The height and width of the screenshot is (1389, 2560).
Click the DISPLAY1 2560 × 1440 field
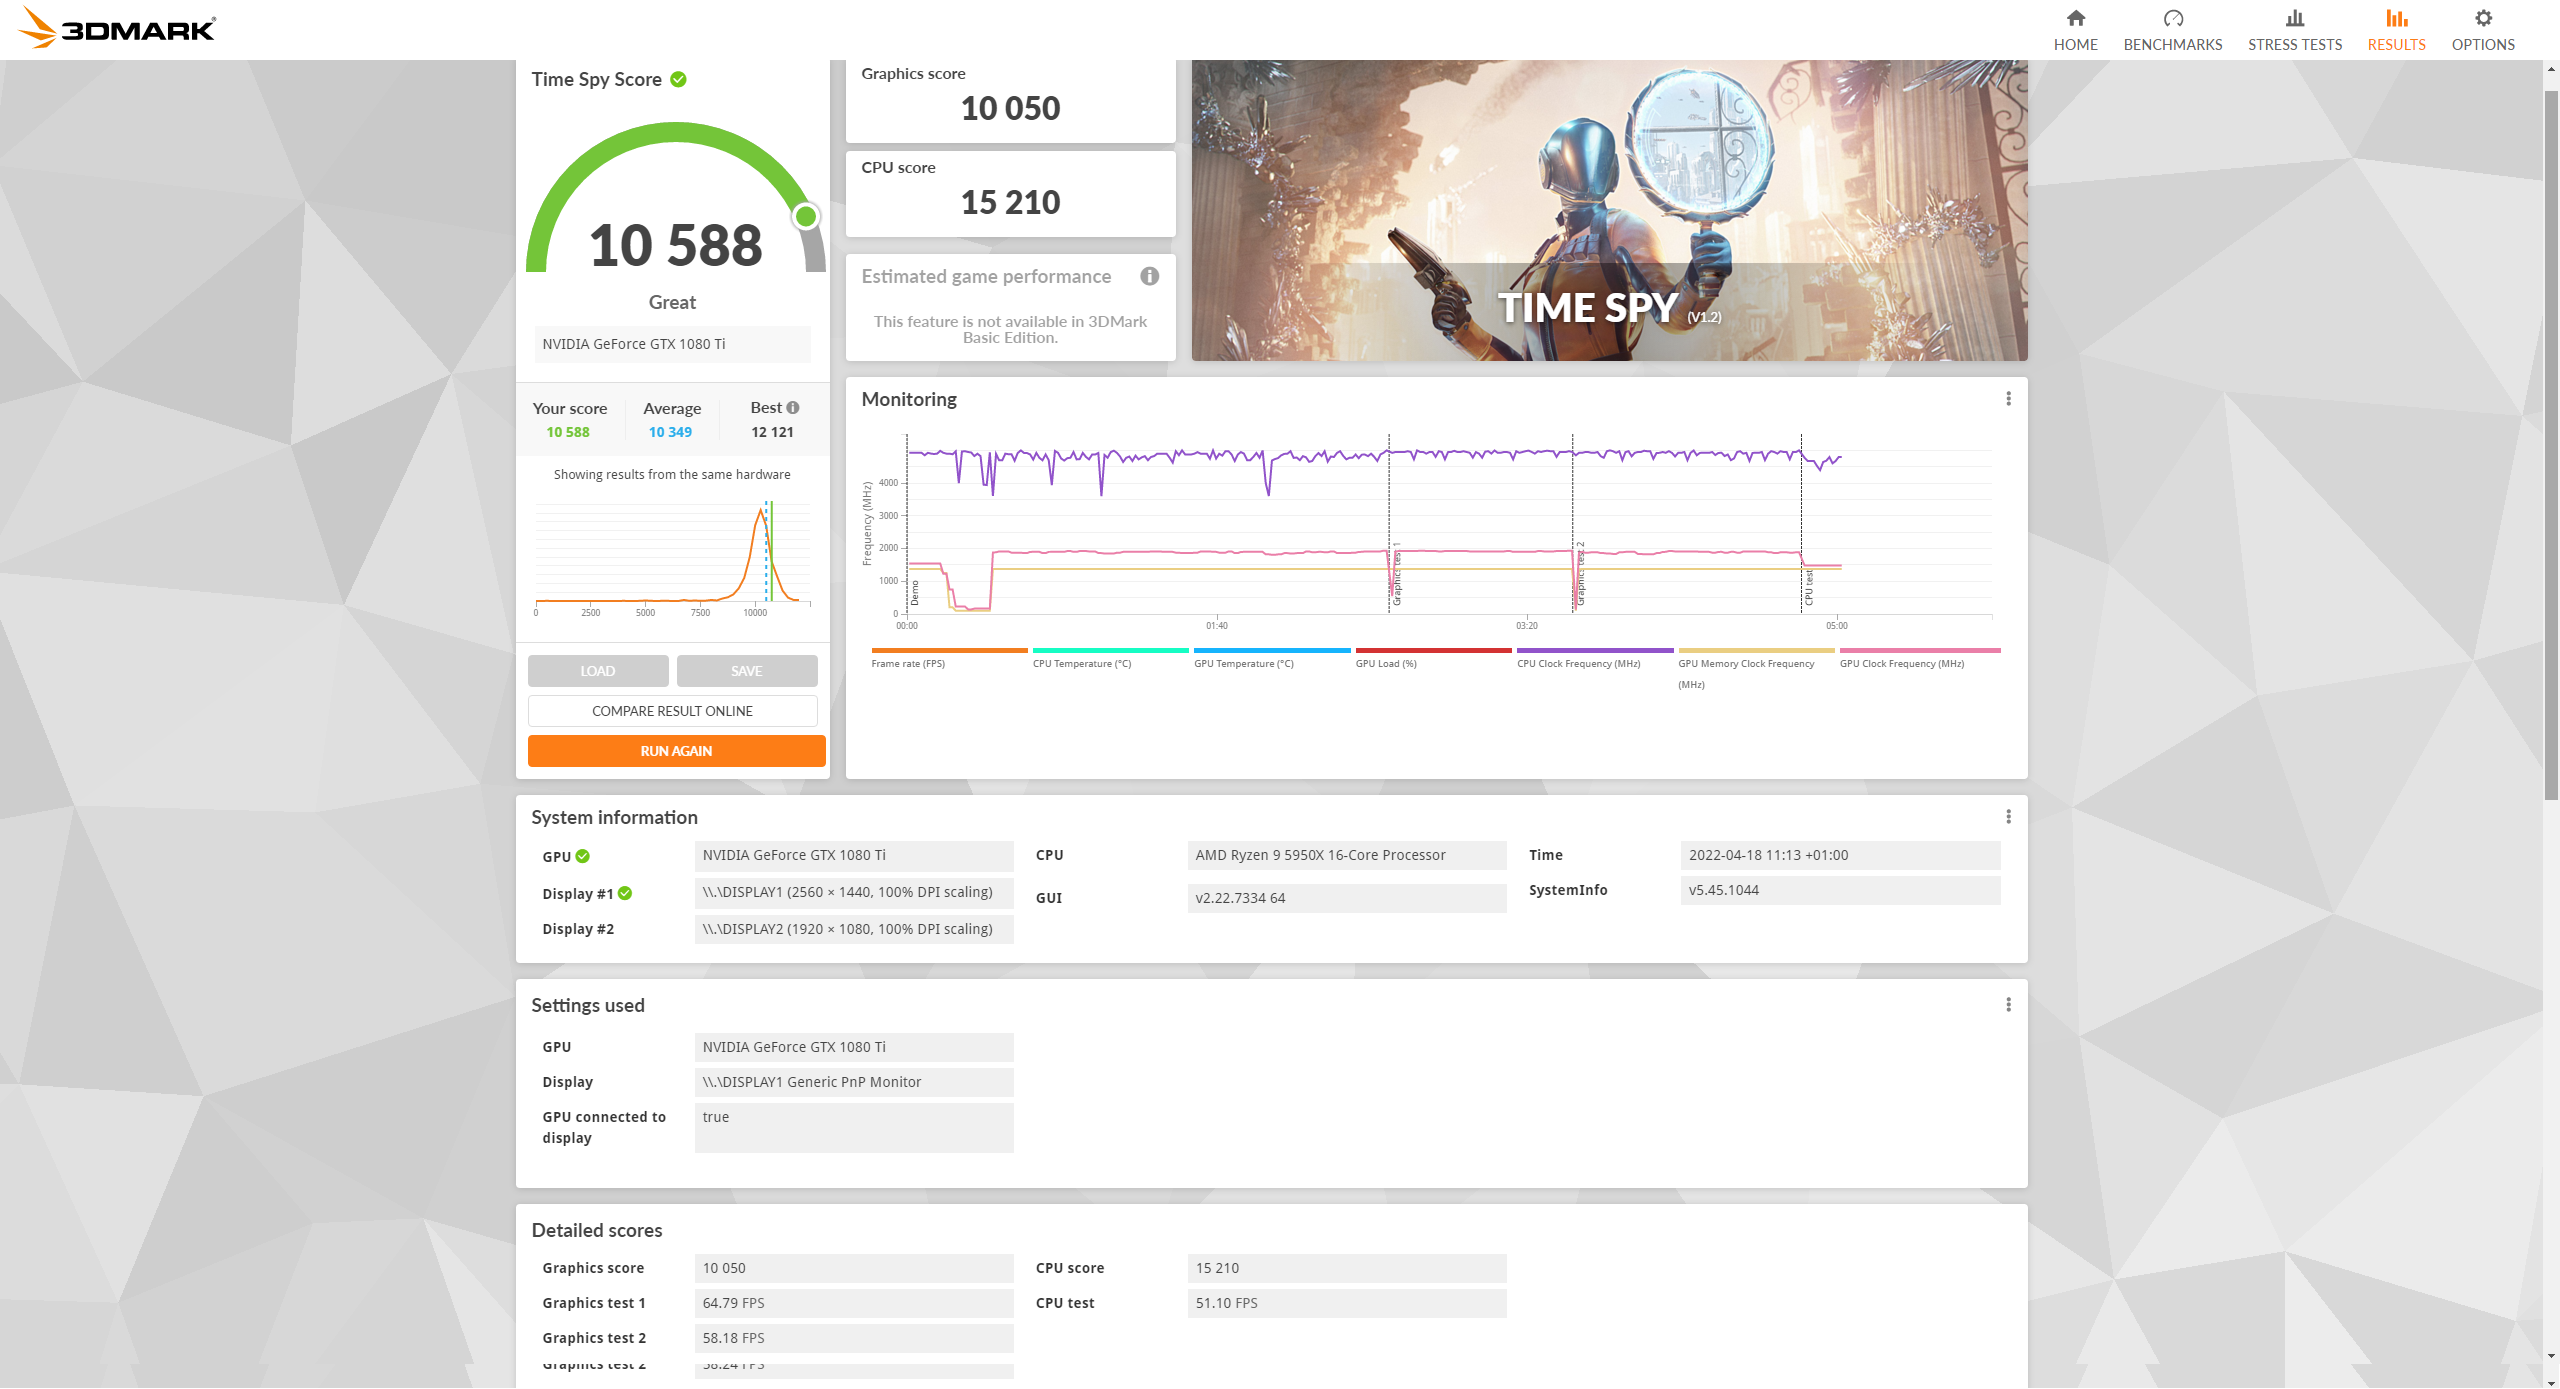[x=854, y=892]
